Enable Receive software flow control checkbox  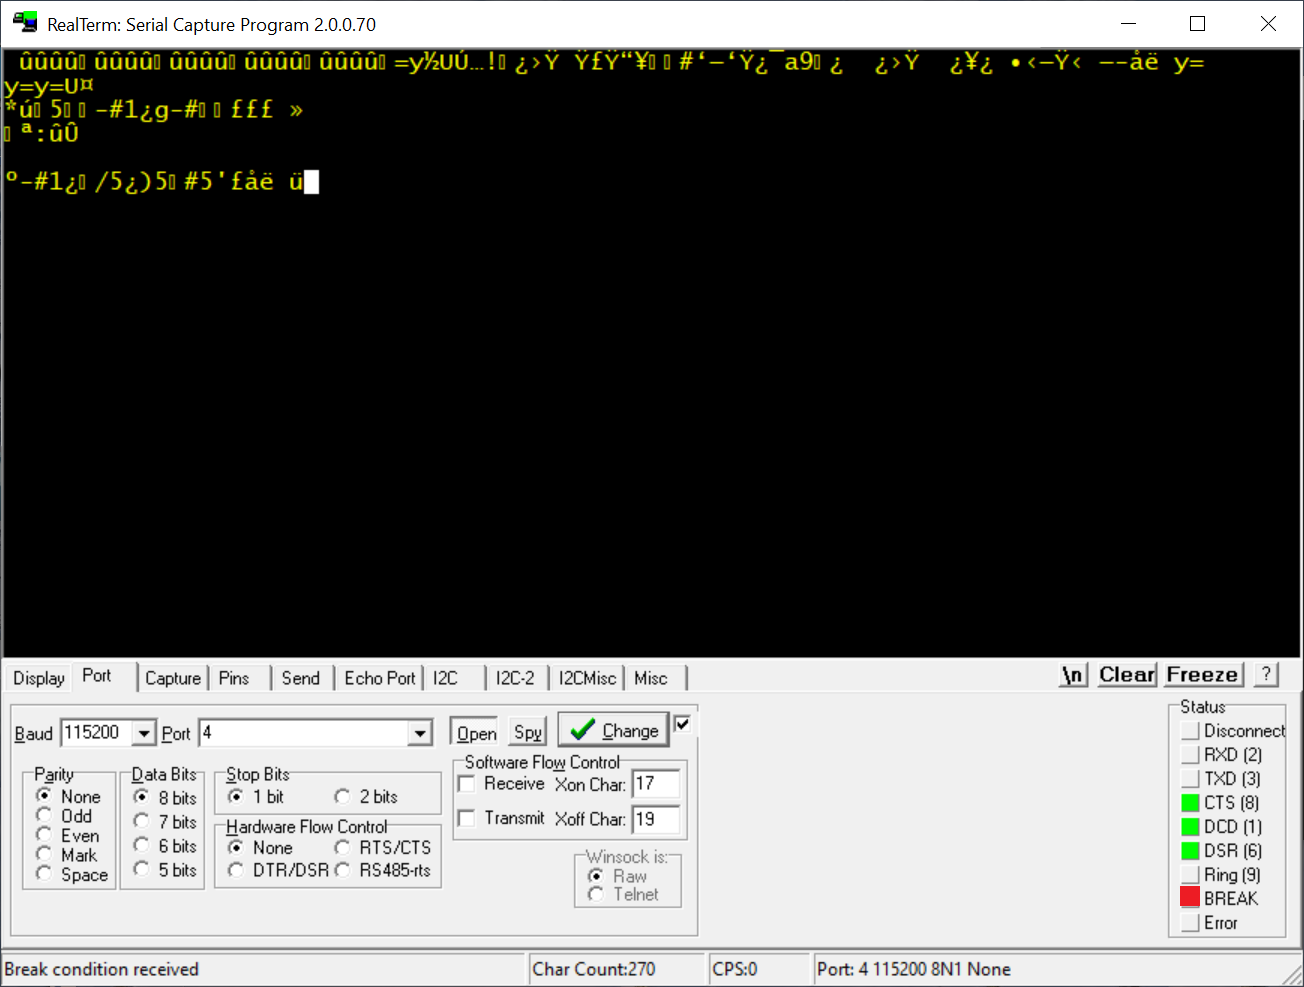point(467,784)
